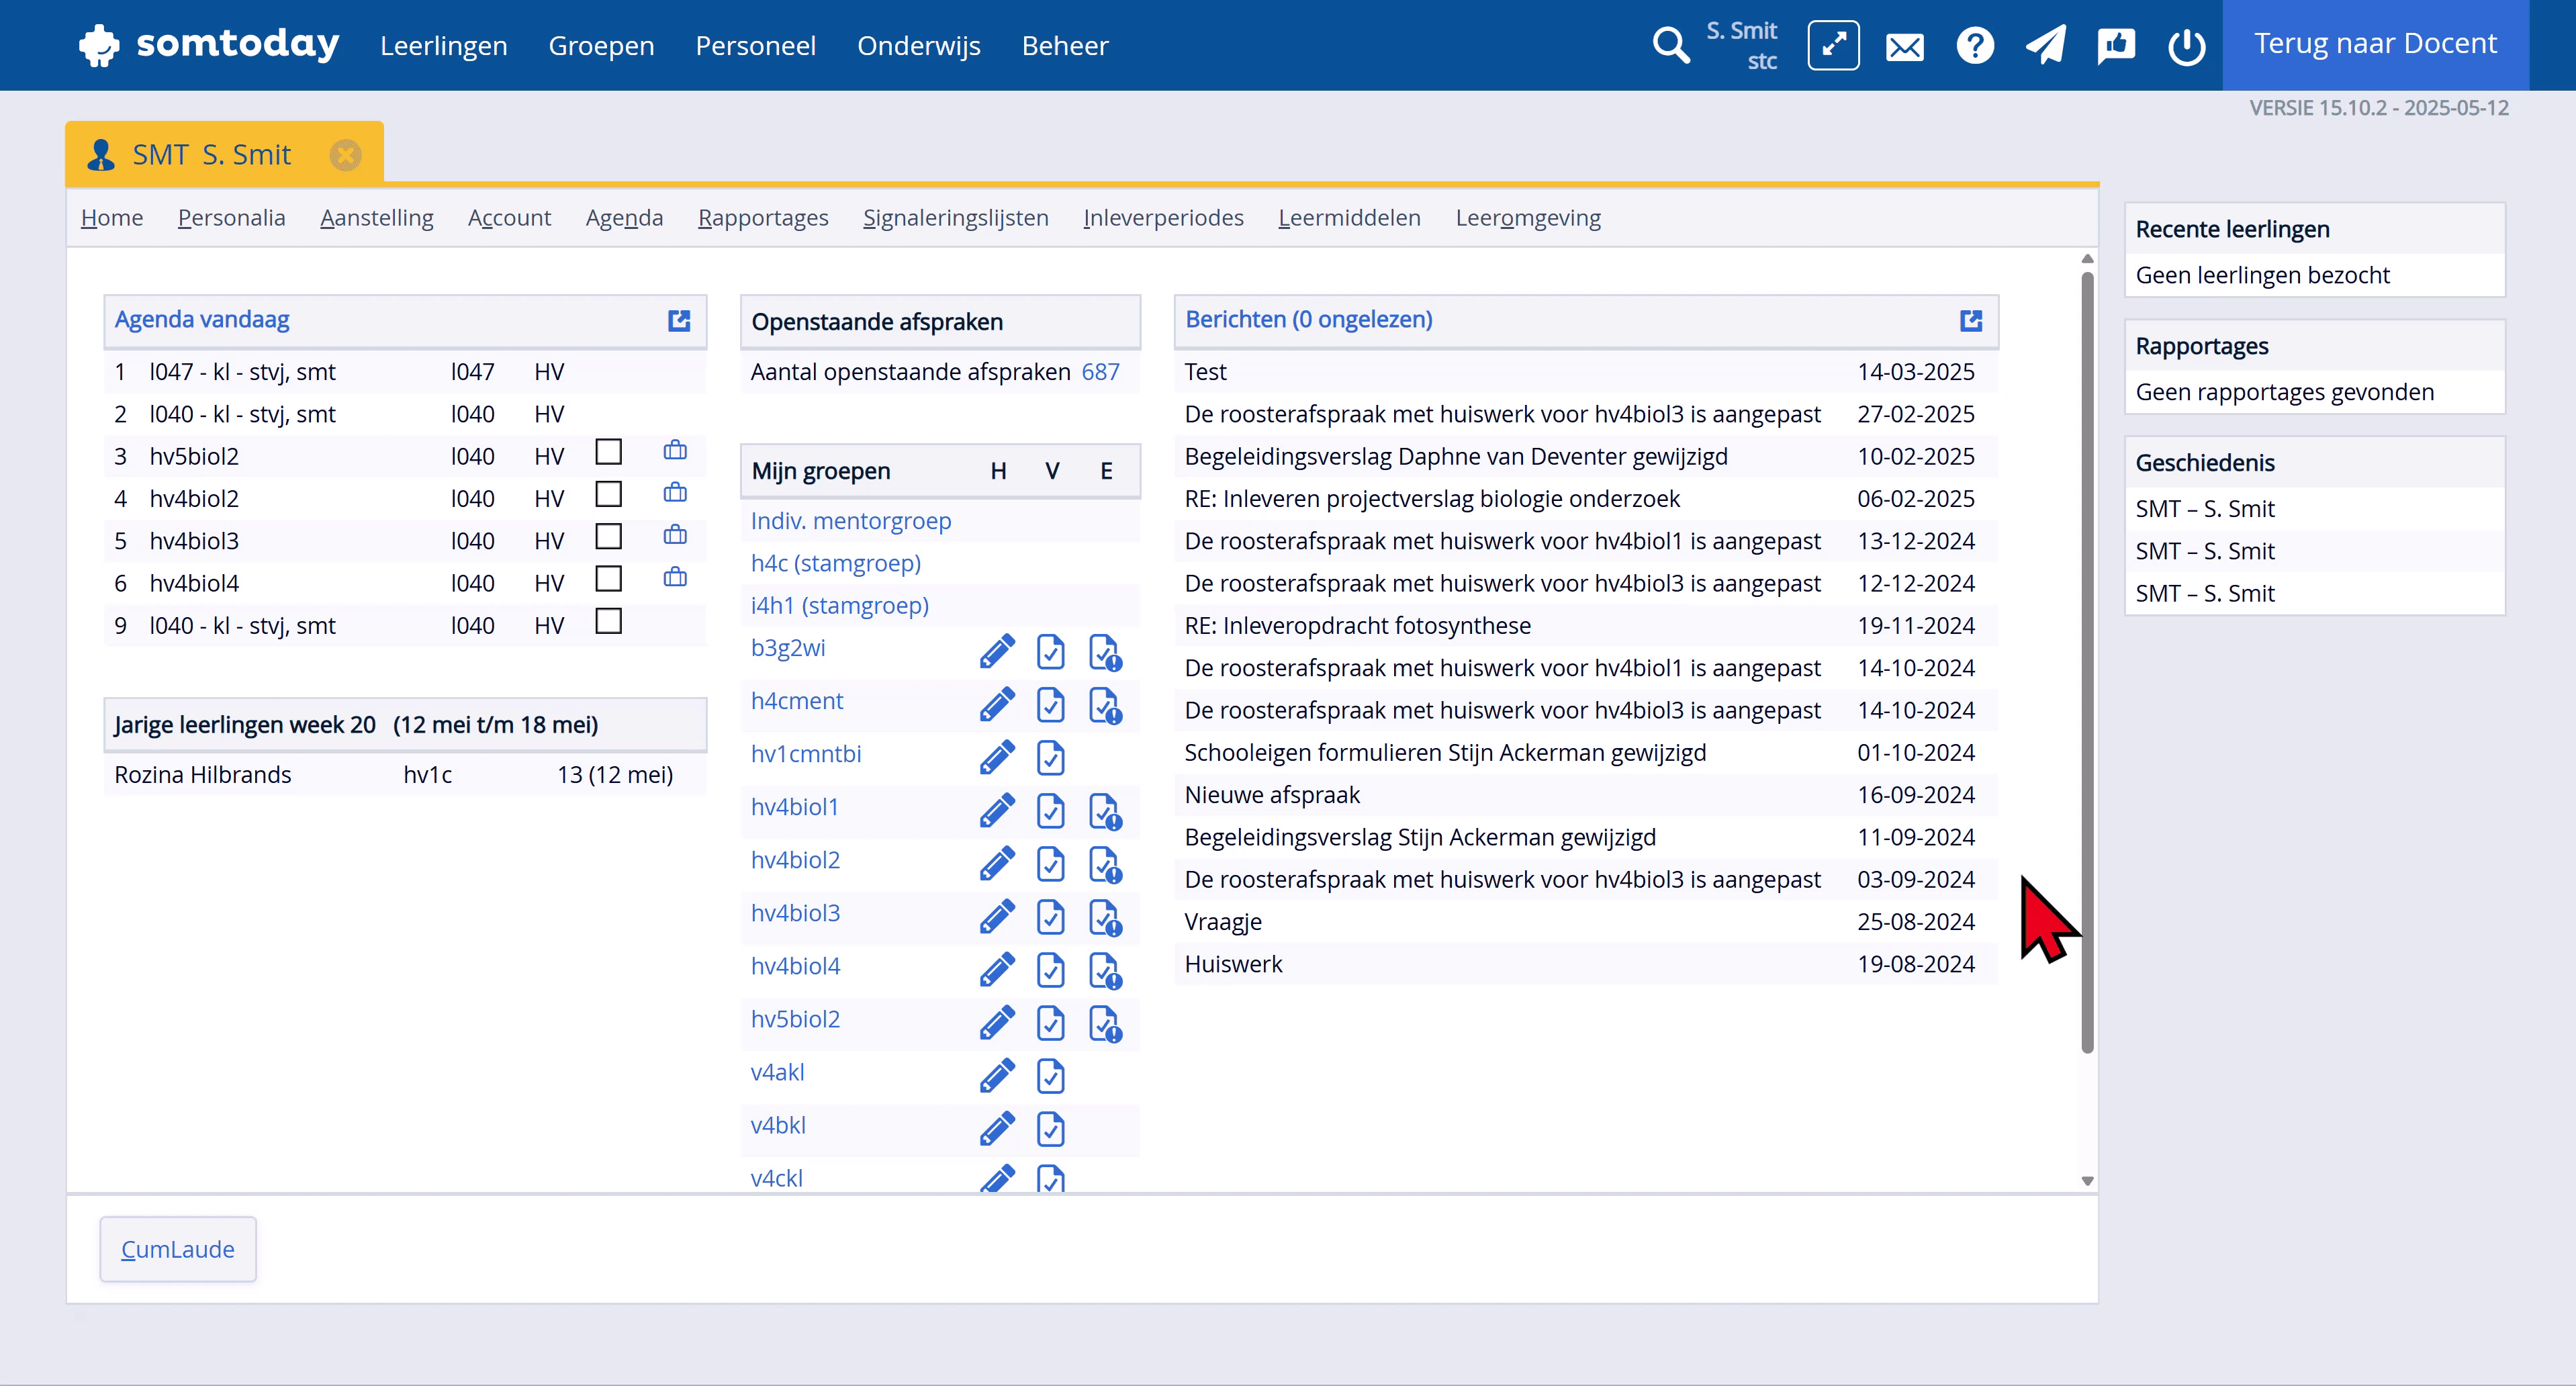Click the briefcase icon for hv4biol4 lesson
Screen dimensions: 2576x1386
click(x=675, y=577)
